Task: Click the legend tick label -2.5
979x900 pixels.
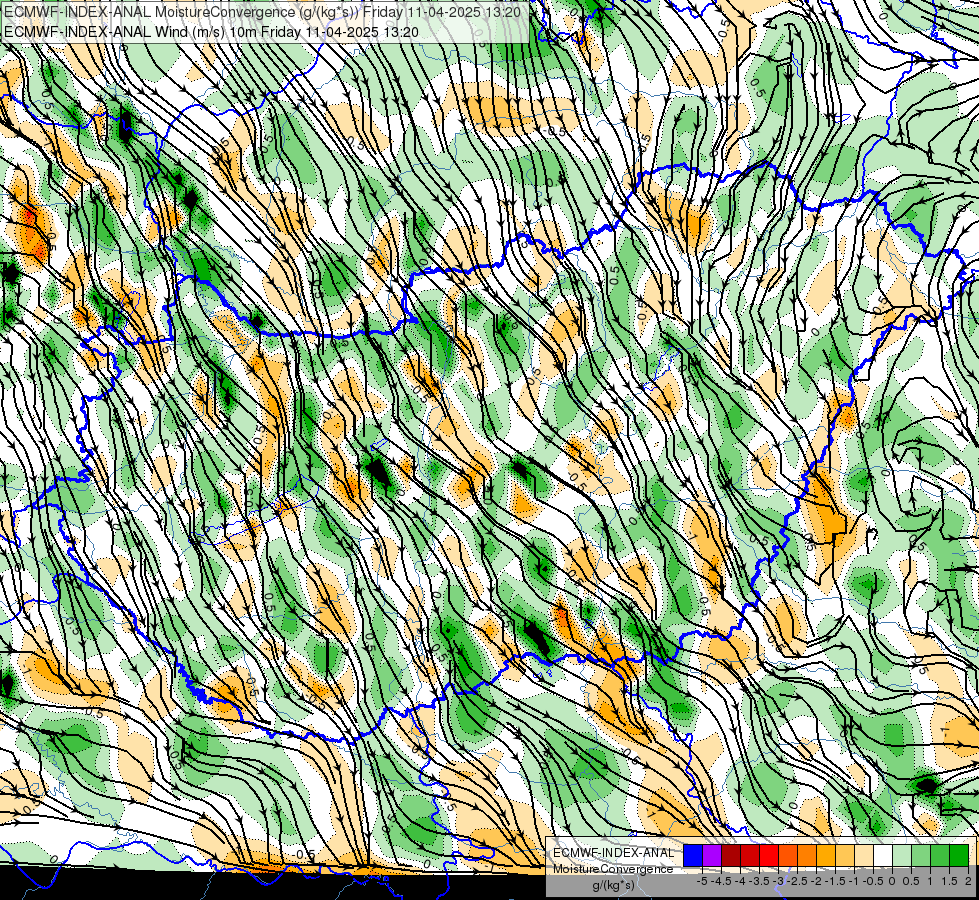Action: click(797, 881)
